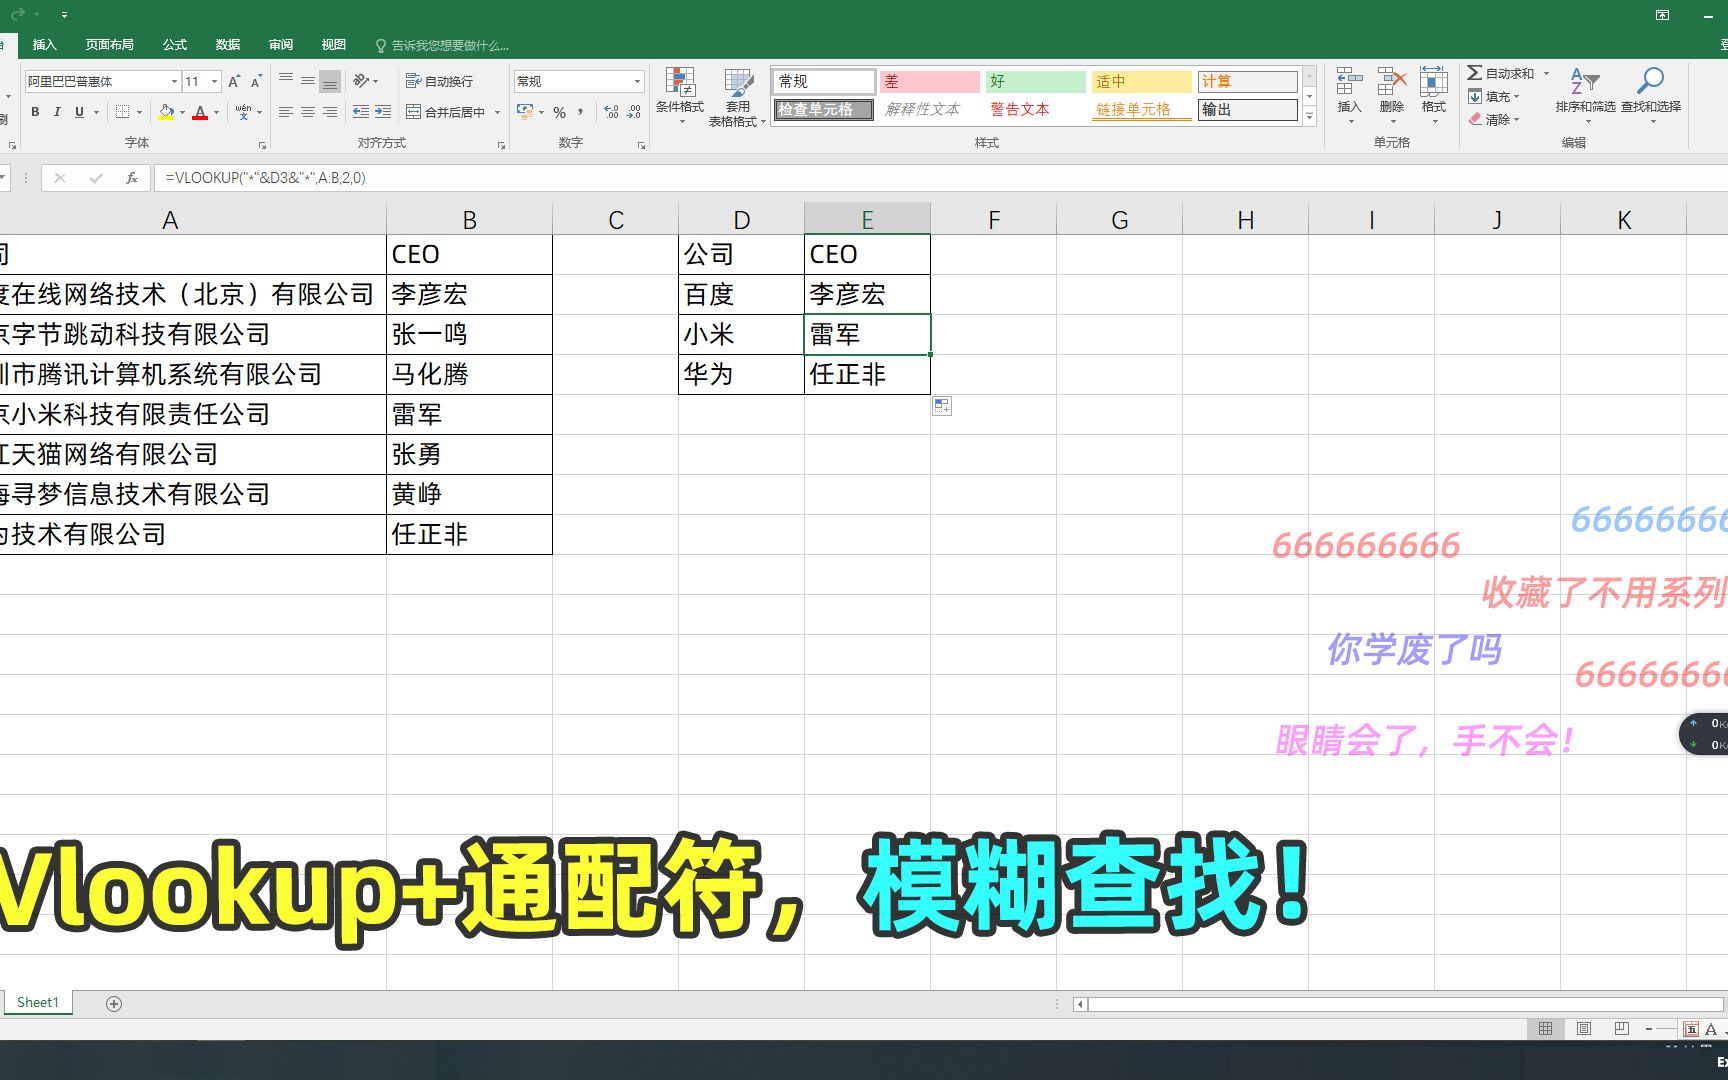Switch to Page Layout view in status bar
This screenshot has height=1080, width=1728.
click(1584, 1028)
